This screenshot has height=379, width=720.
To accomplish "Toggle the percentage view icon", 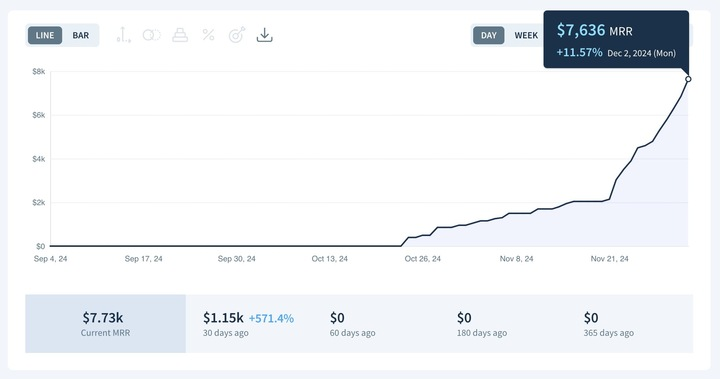I will pos(208,35).
